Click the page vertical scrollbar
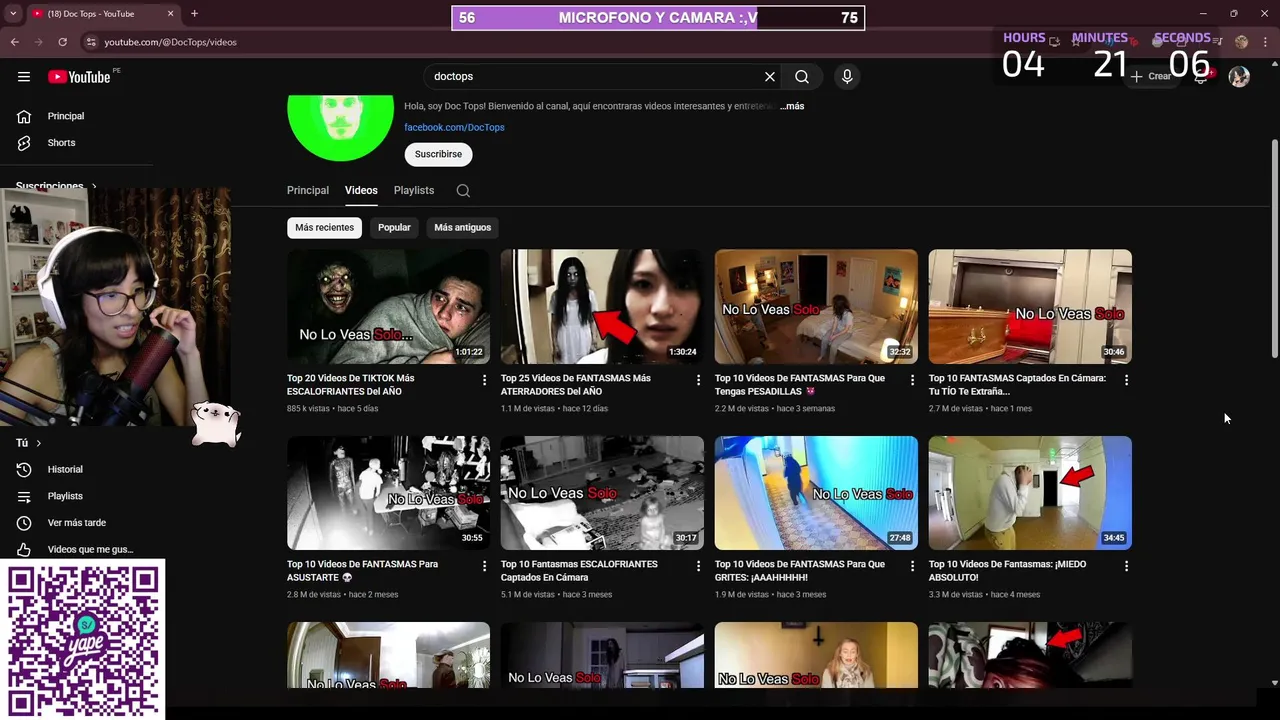Image resolution: width=1280 pixels, height=720 pixels. tap(1274, 248)
